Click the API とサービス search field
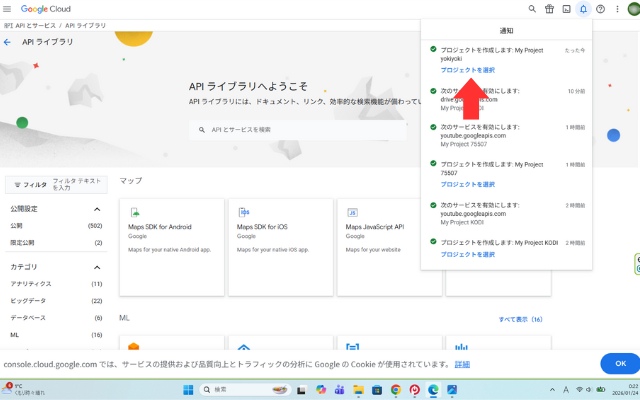The height and width of the screenshot is (400, 640). coord(300,130)
